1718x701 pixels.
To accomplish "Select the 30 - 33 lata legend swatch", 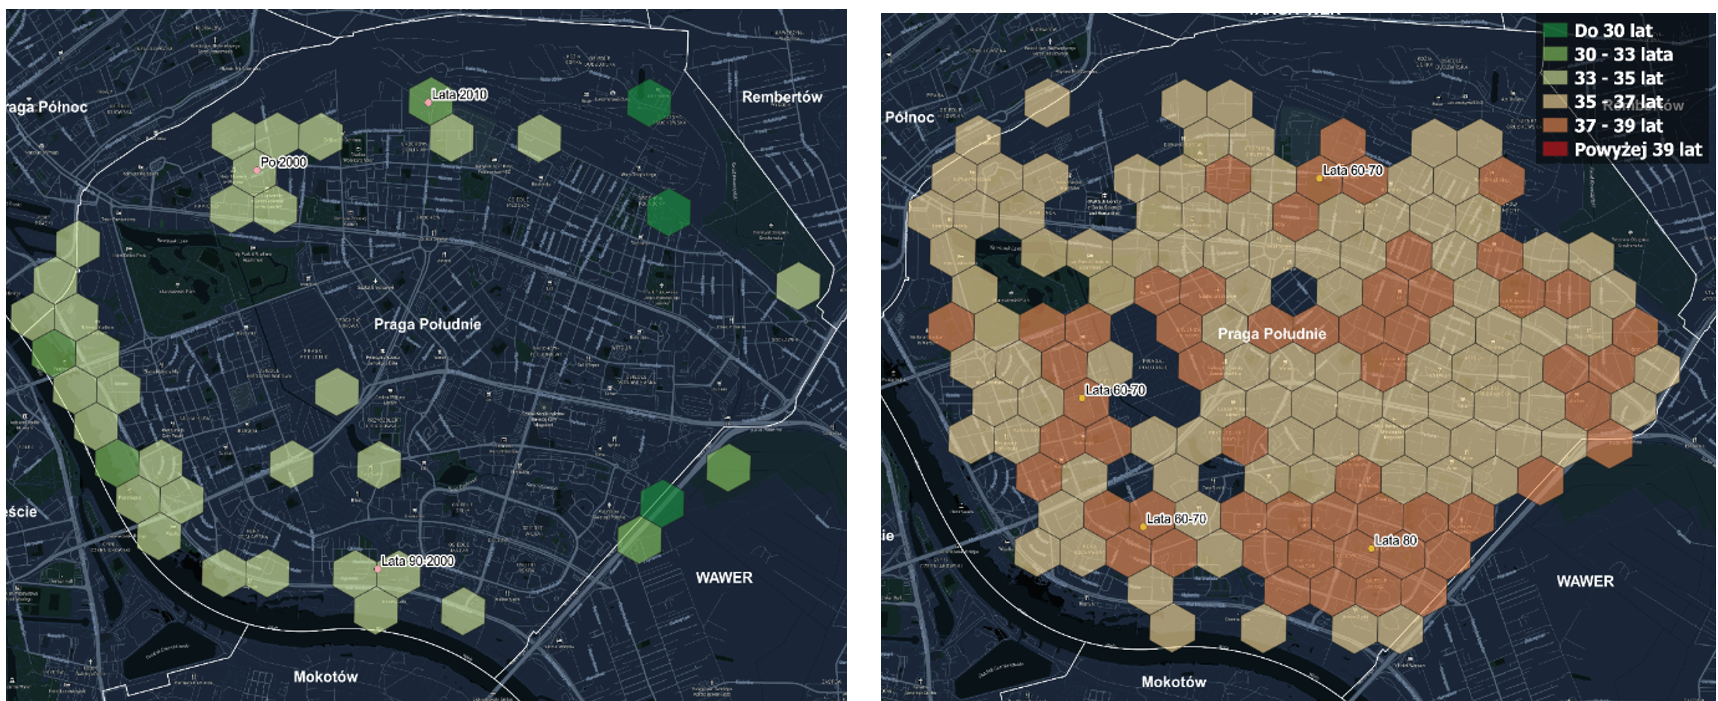I will [x=1555, y=55].
